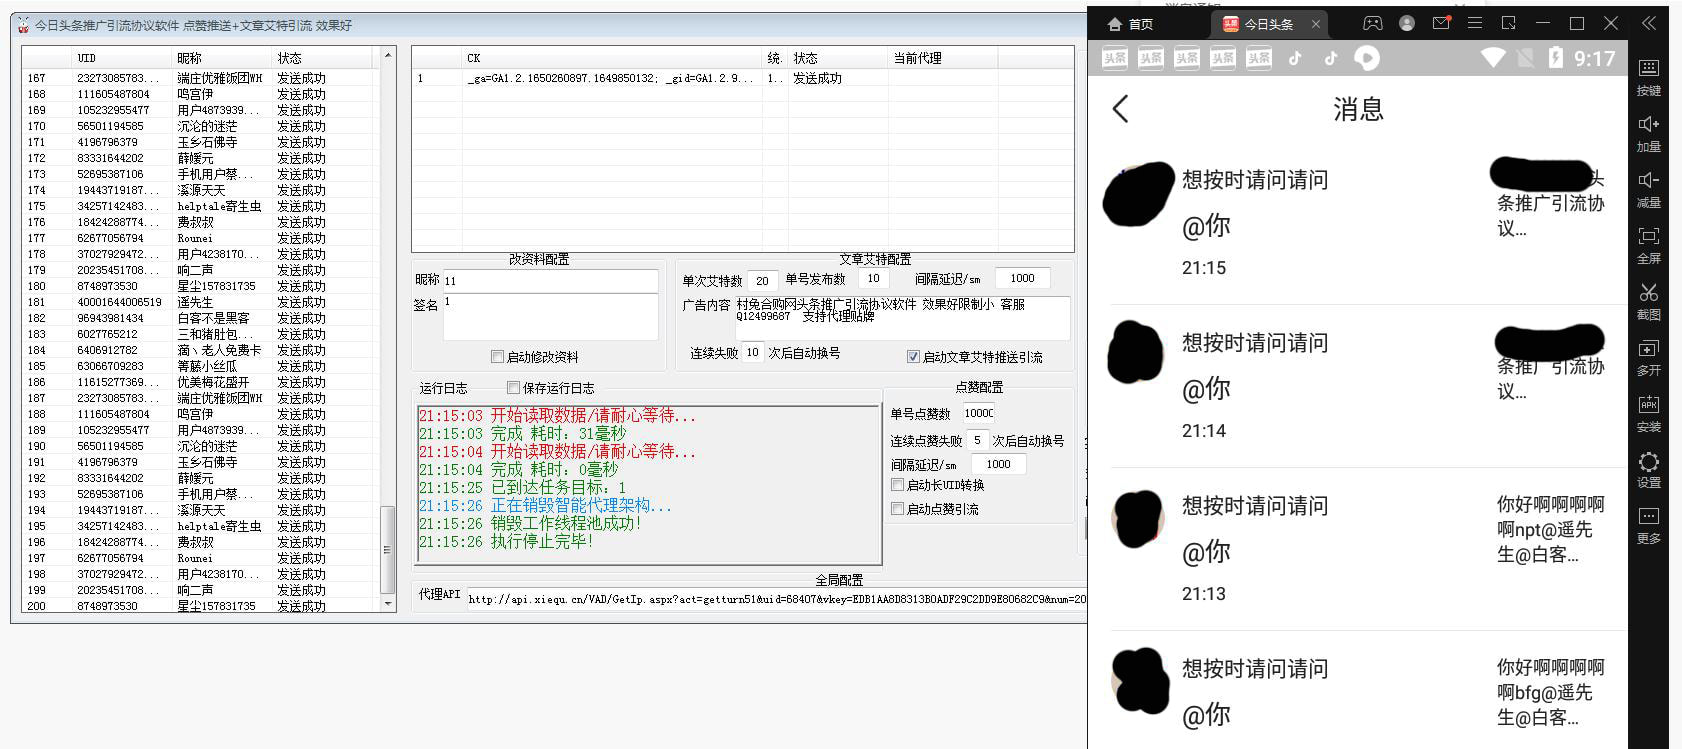Viewport: 1682px width, 749px height.
Task: Click the window resize arrow icon
Action: coord(1509,23)
